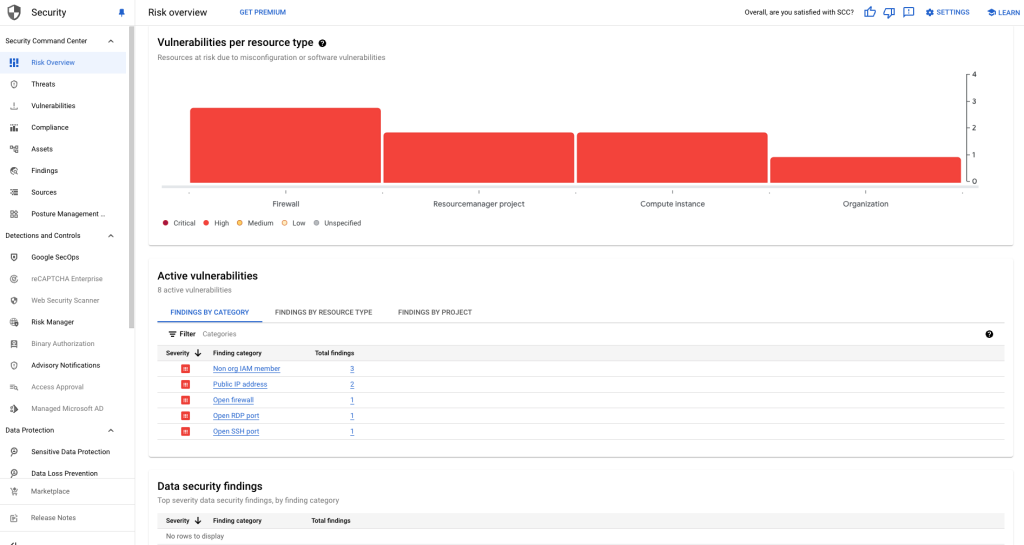Toggle the High severity legend item
1024x545 pixels.
[216, 223]
